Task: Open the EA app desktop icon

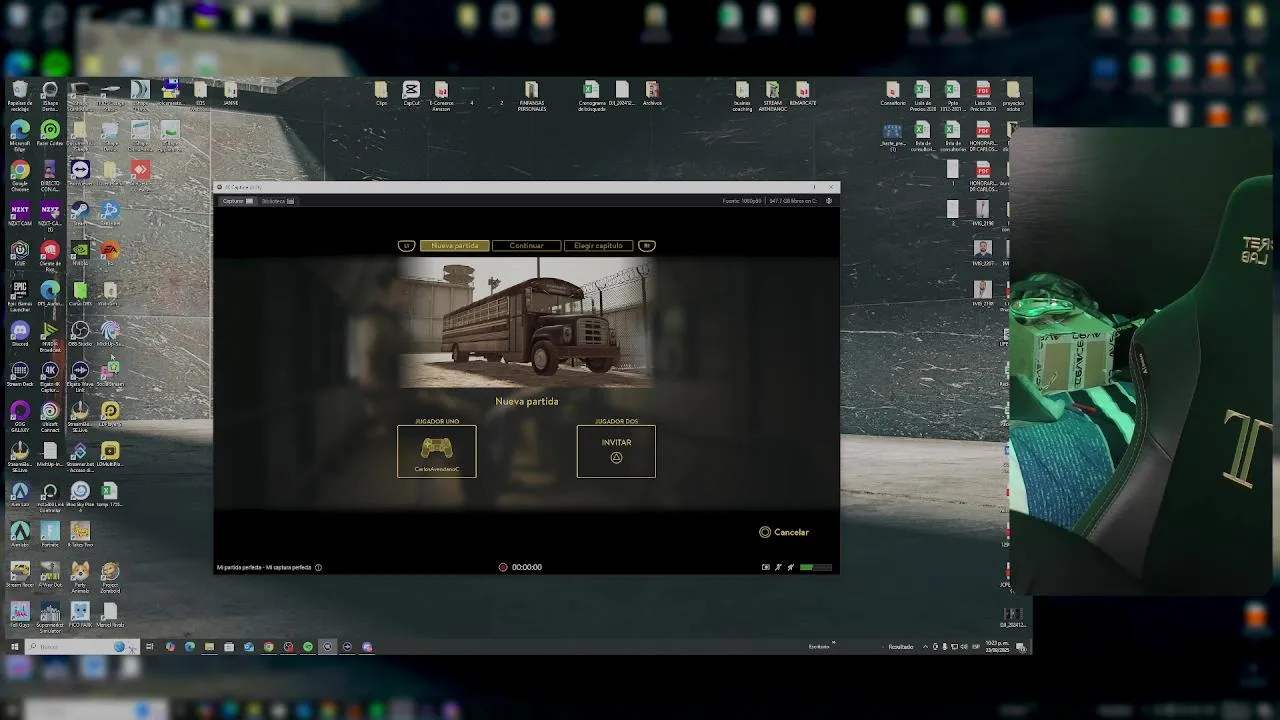Action: (x=110, y=255)
